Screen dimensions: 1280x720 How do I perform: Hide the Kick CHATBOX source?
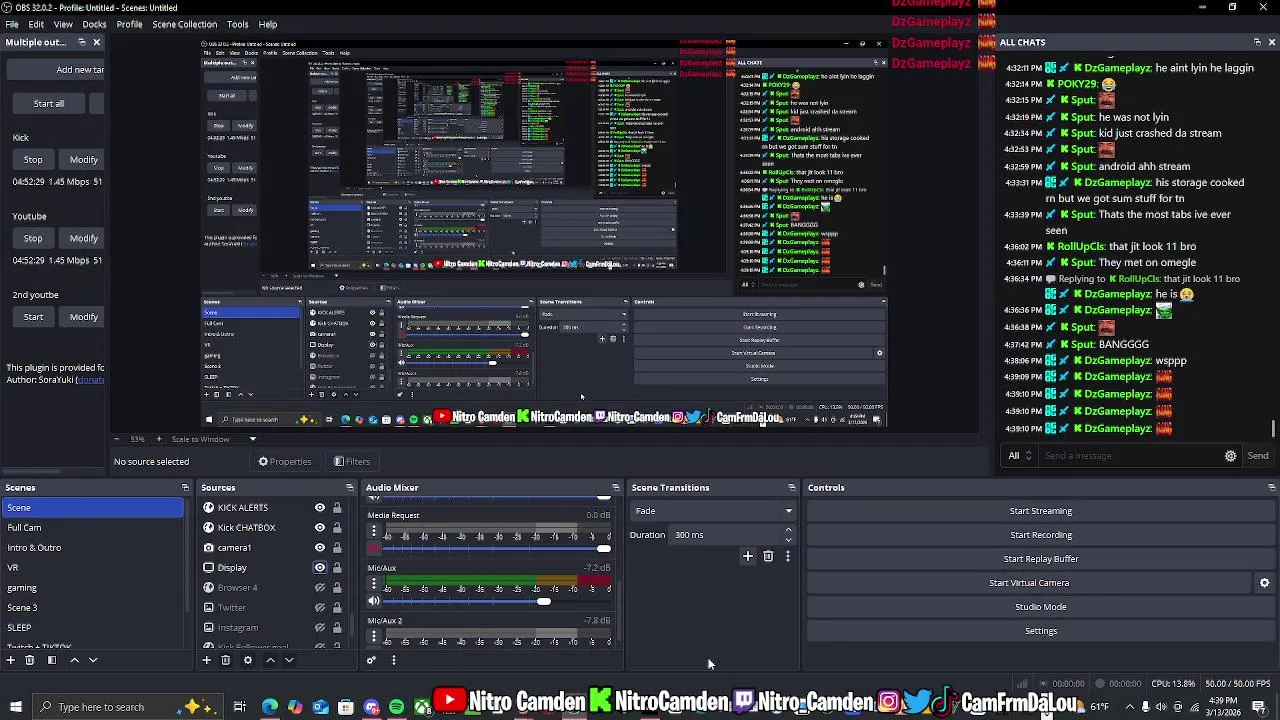pos(320,528)
